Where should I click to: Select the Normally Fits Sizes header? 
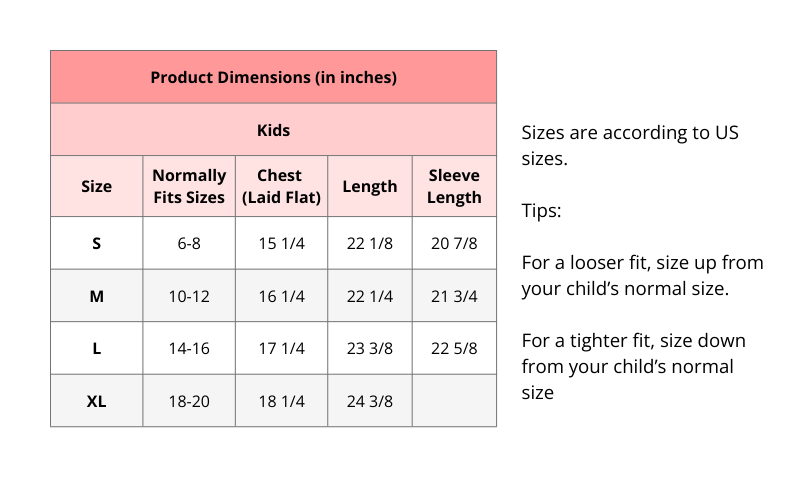(x=189, y=186)
